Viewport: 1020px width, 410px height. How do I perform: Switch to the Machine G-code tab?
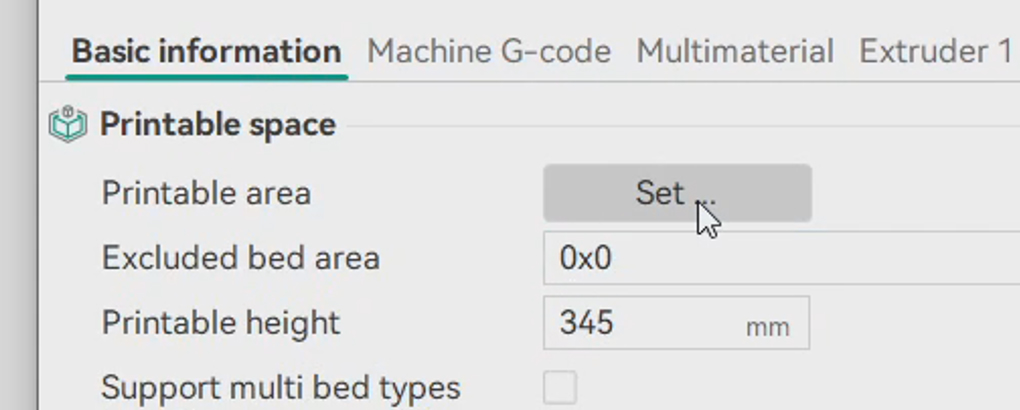point(489,51)
